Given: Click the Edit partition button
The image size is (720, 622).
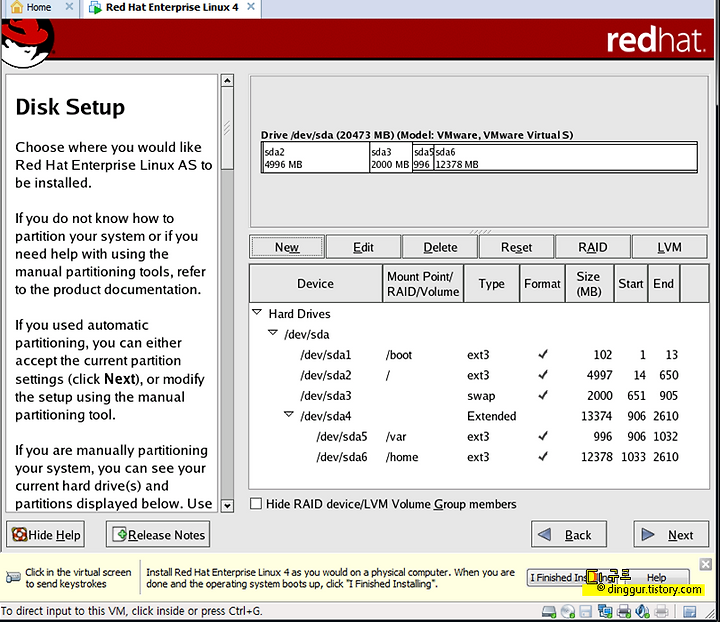Looking at the screenshot, I should pyautogui.click(x=363, y=247).
